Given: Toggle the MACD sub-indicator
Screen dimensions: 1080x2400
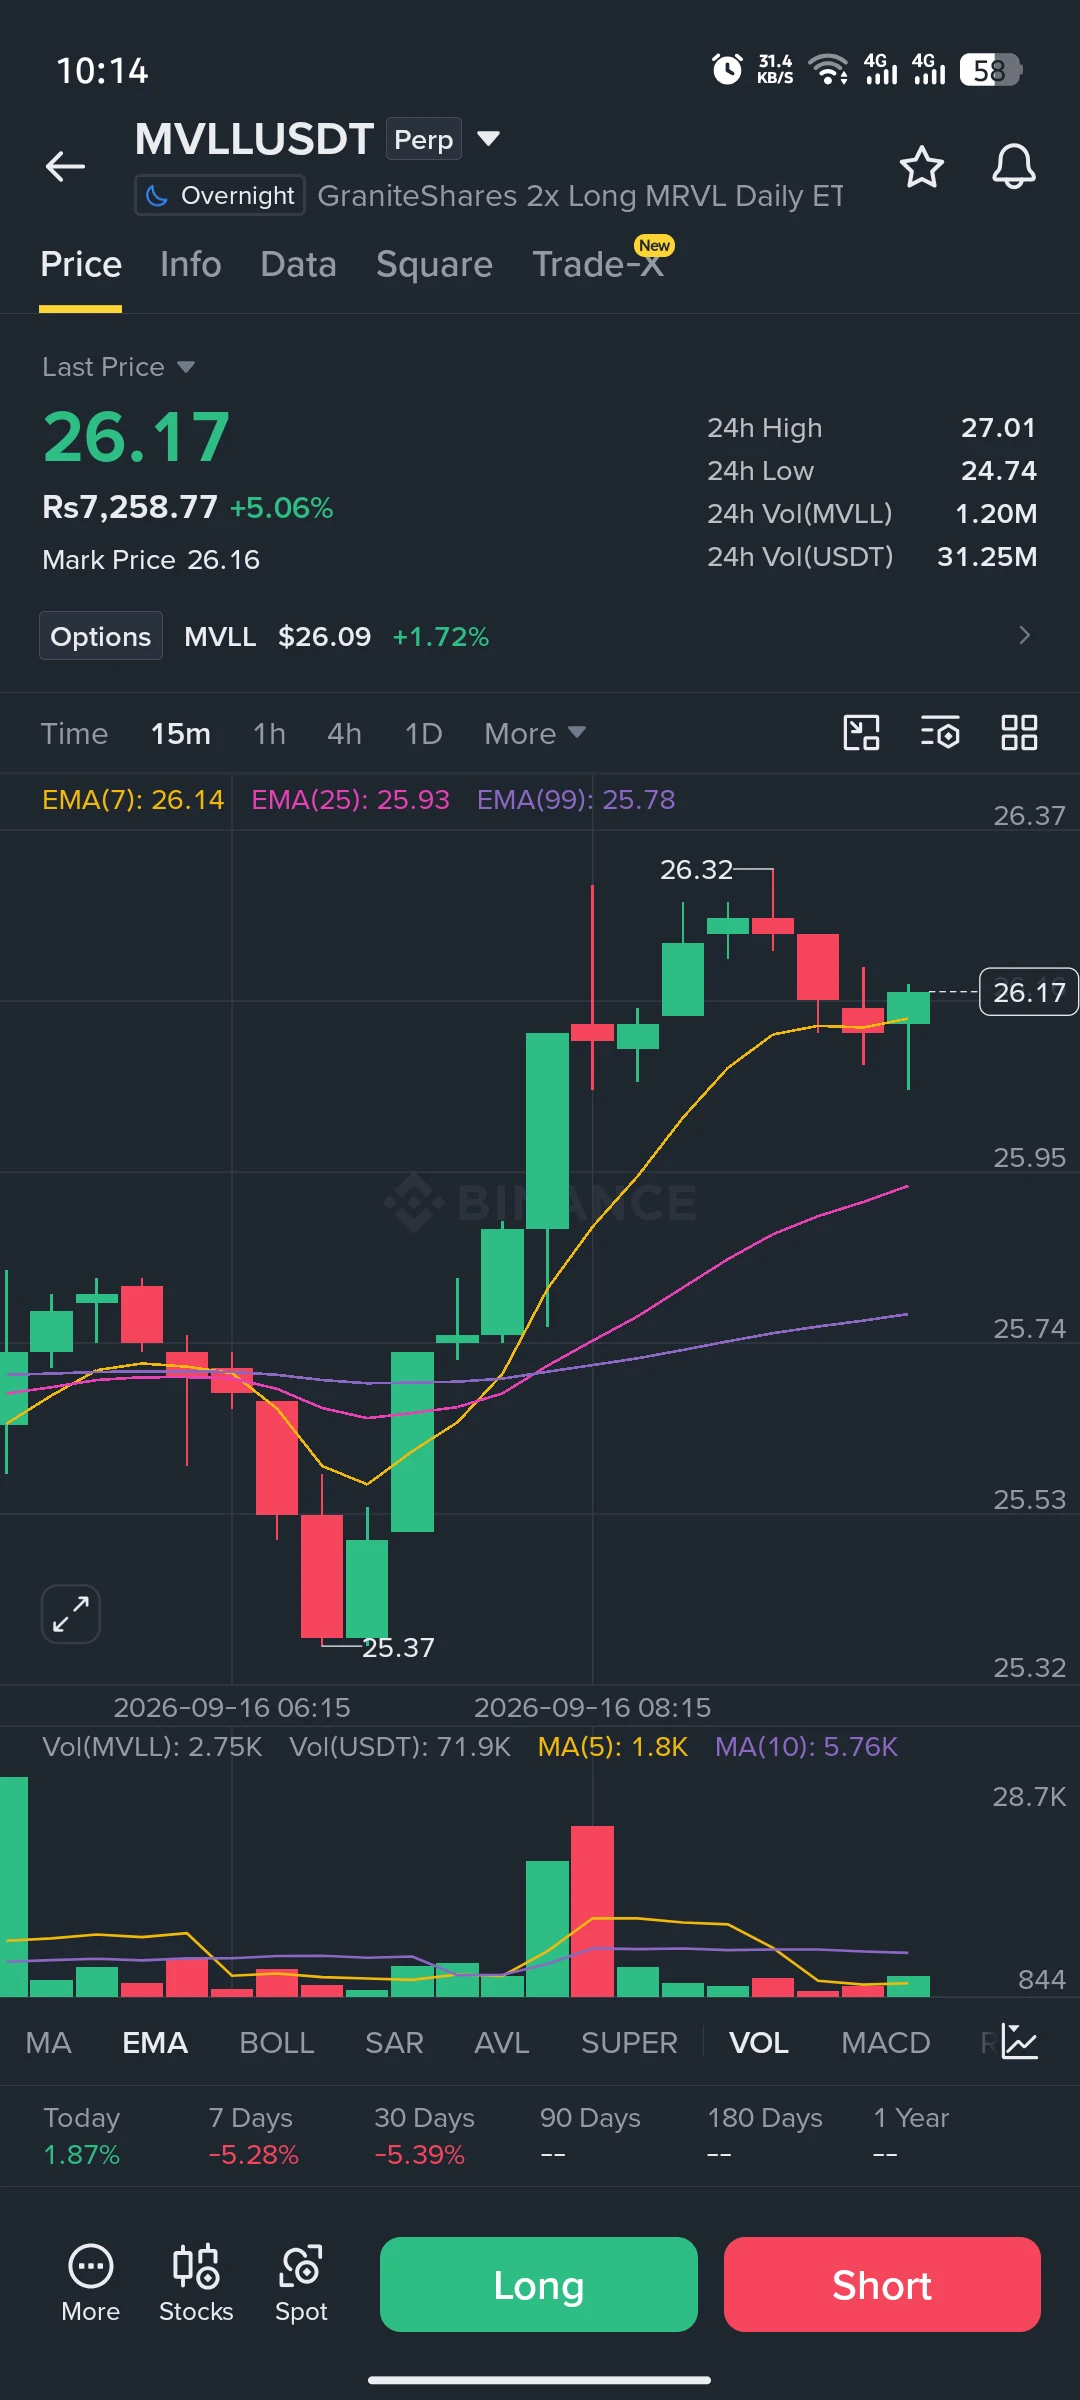Looking at the screenshot, I should tap(885, 2042).
